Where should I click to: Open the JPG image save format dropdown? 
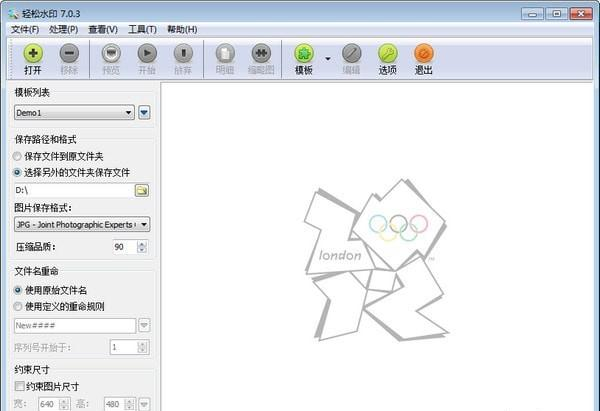coord(82,225)
